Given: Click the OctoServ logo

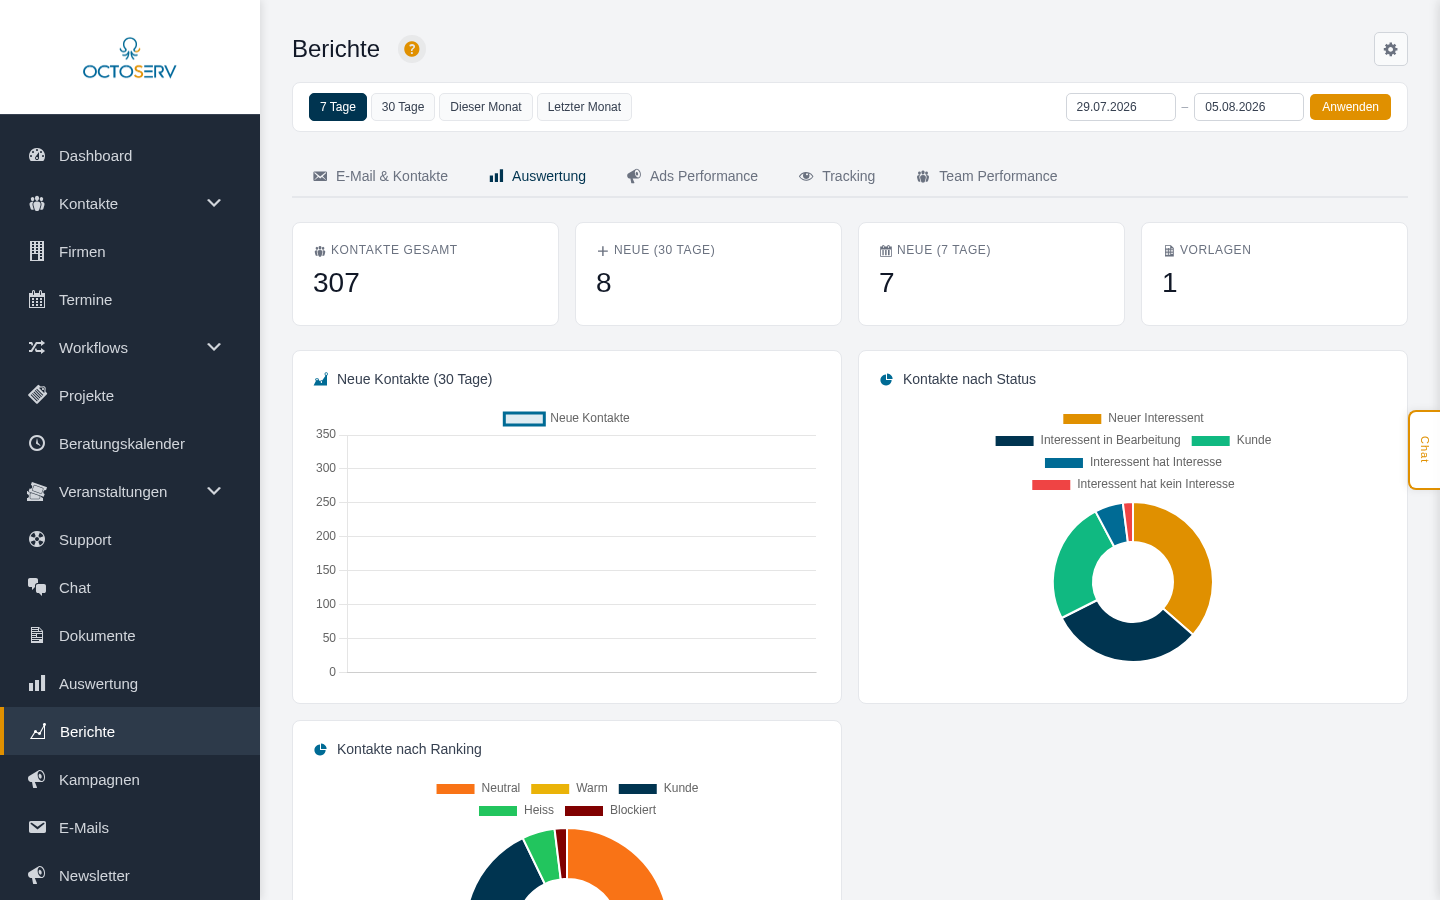Looking at the screenshot, I should coord(130,58).
